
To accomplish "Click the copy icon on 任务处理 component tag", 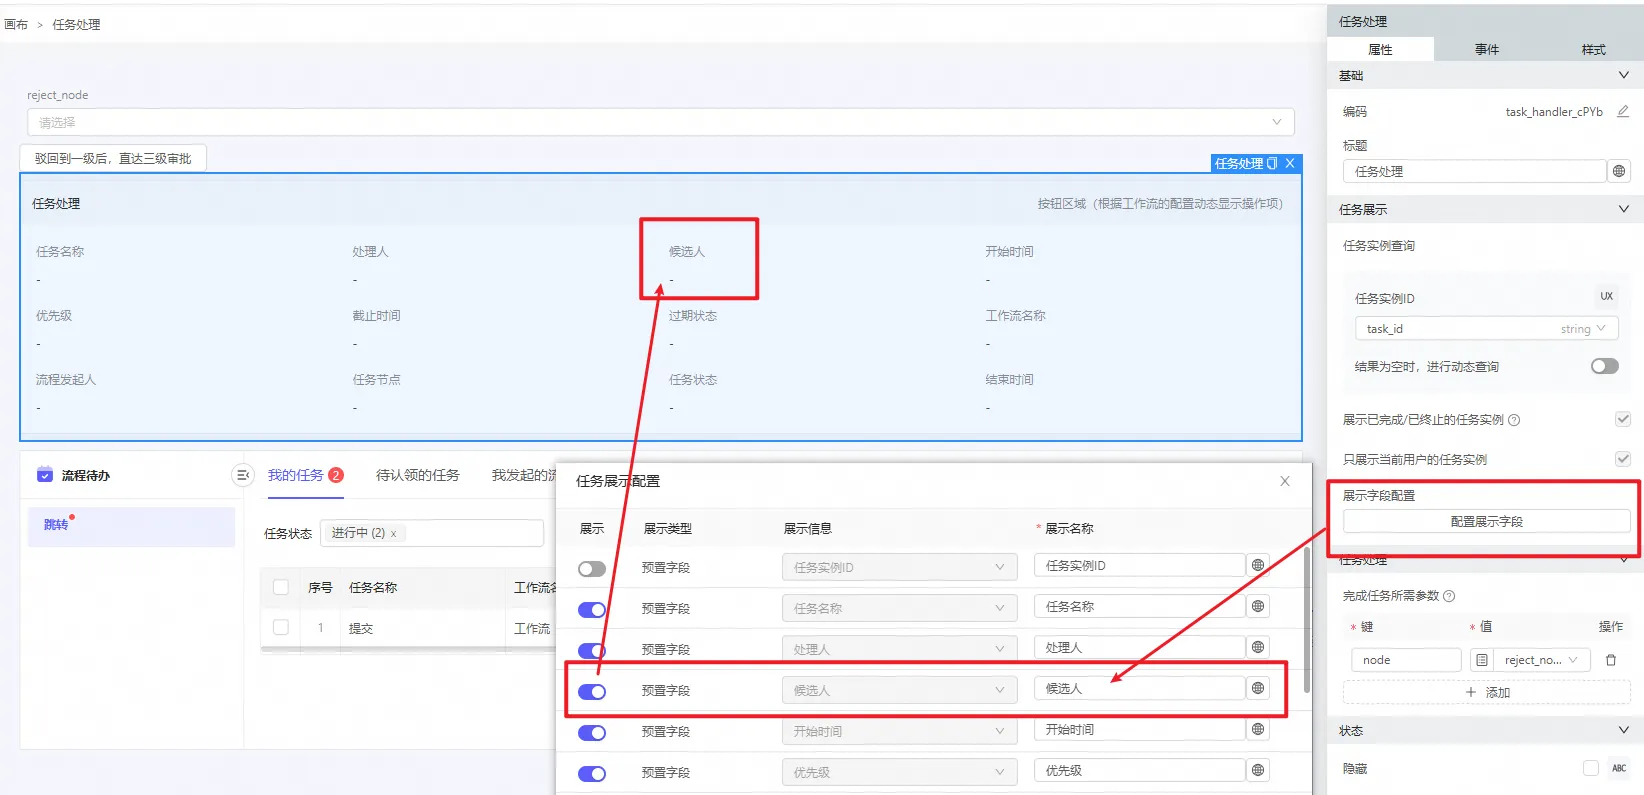I will point(1272,163).
